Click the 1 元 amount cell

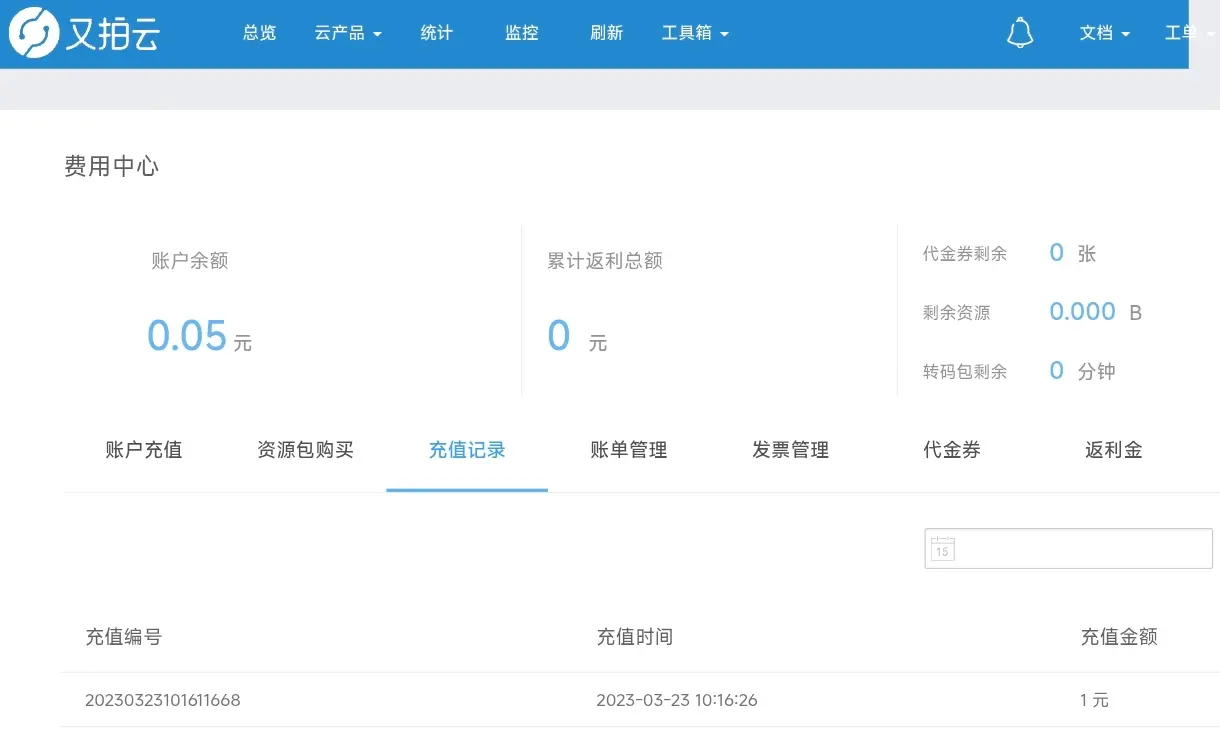point(1094,700)
